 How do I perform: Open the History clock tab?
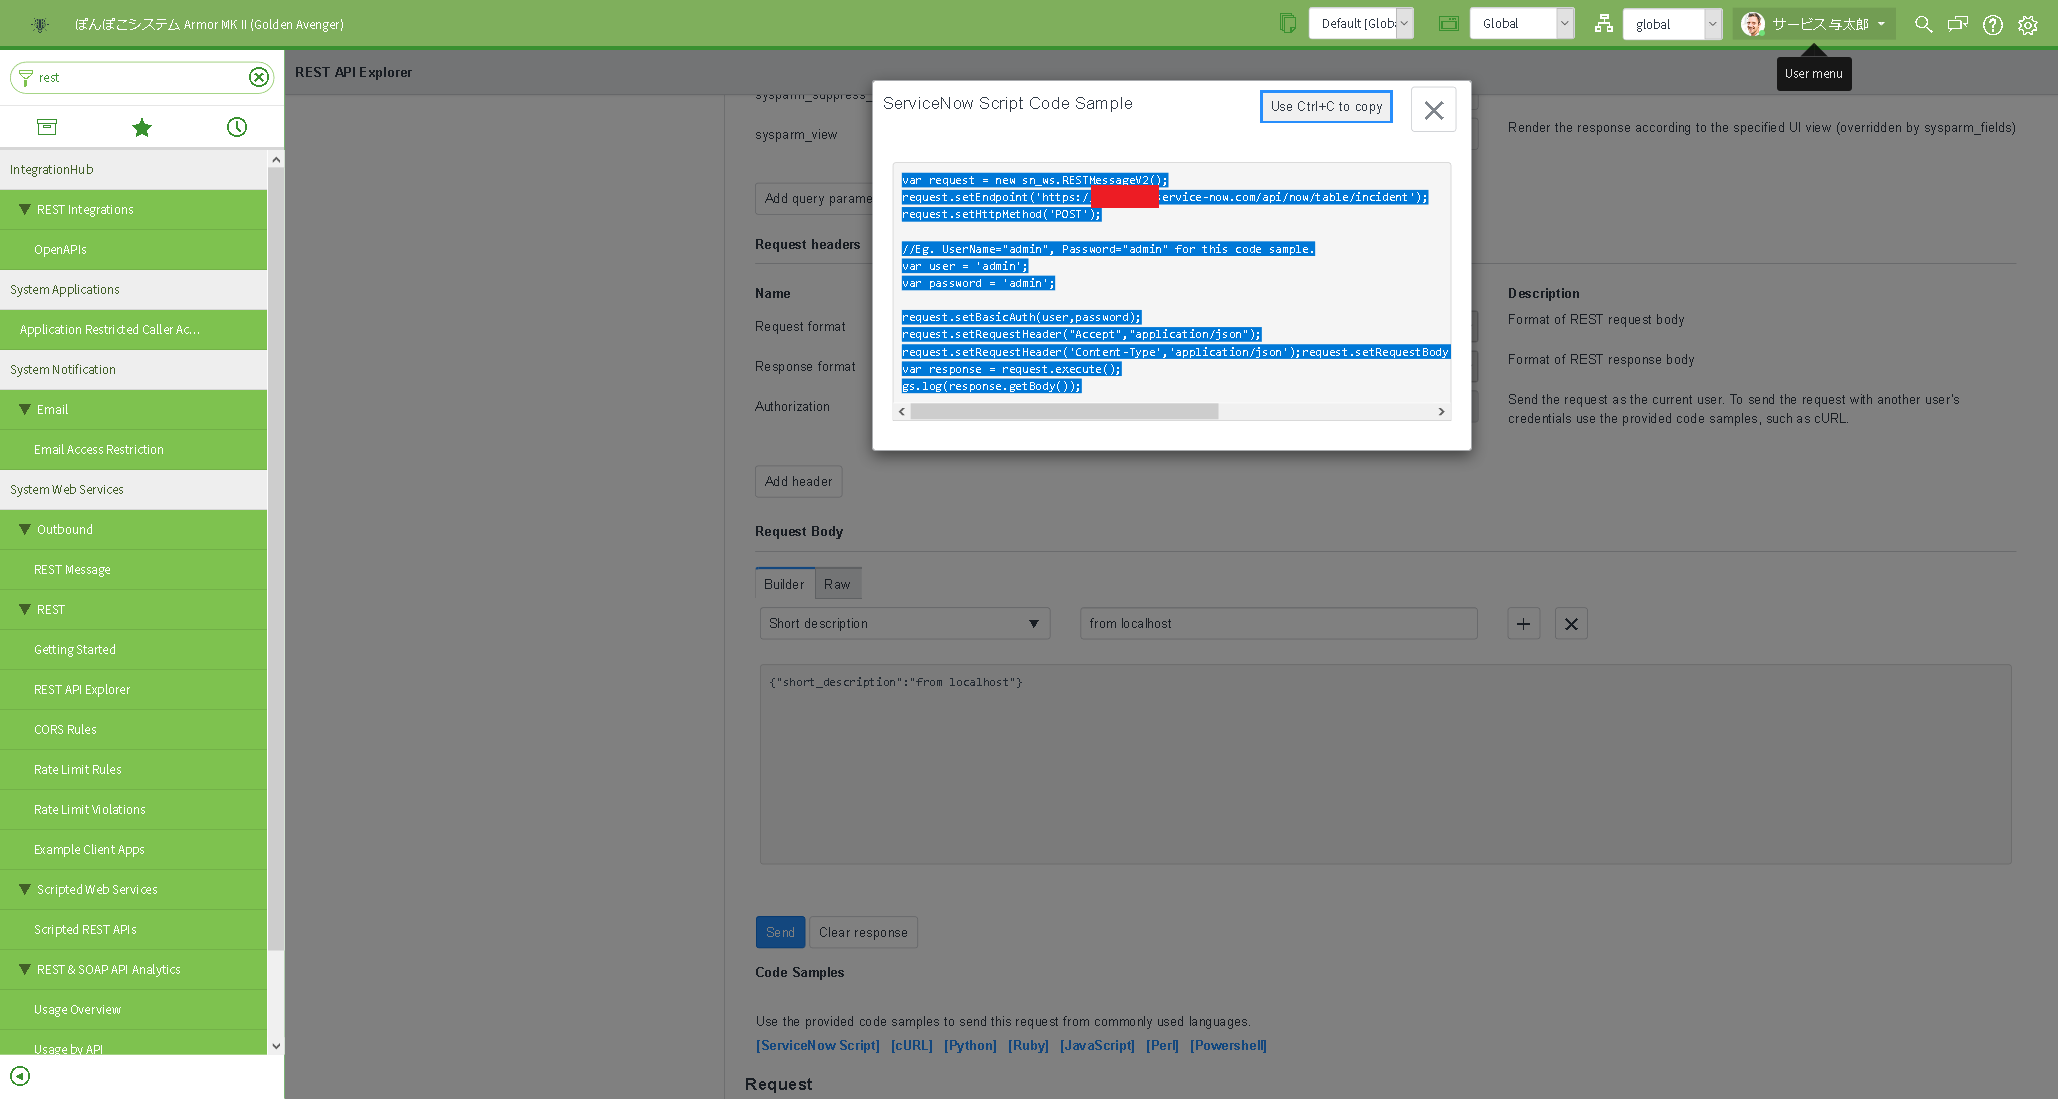(237, 127)
